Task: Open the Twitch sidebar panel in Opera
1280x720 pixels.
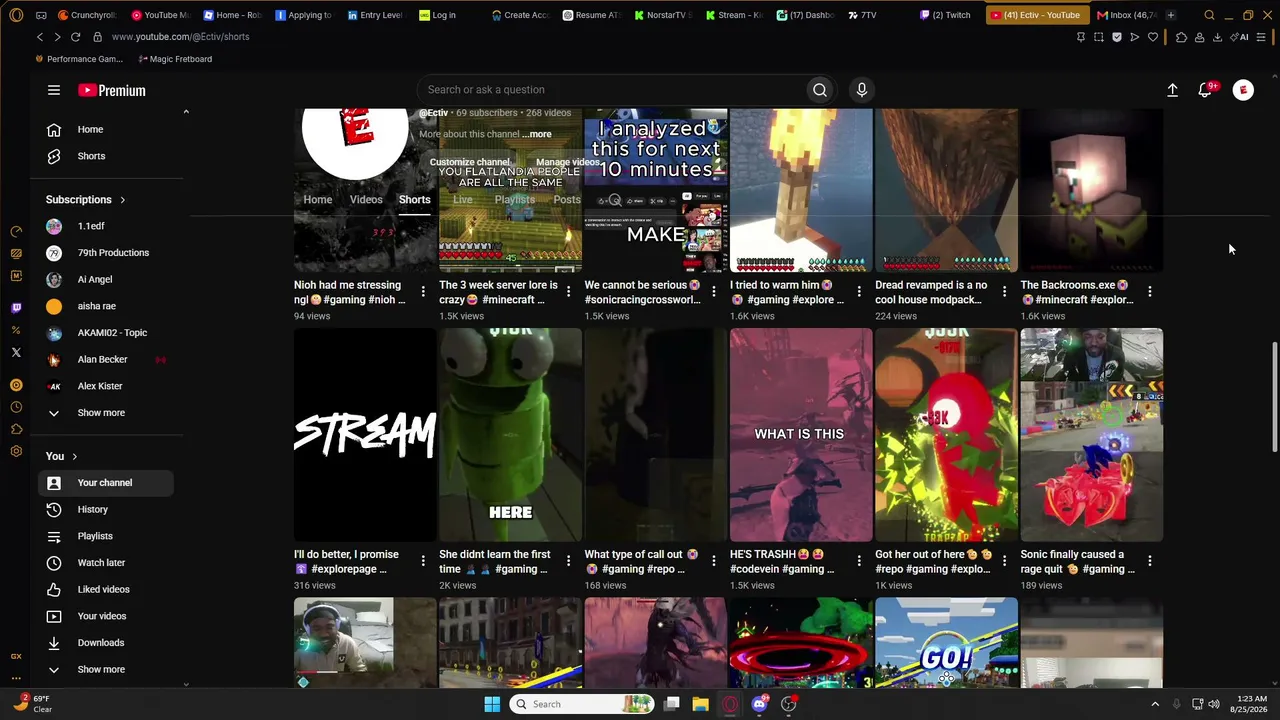Action: (16, 308)
